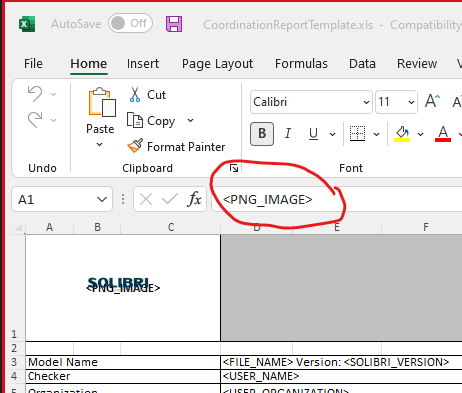Click the formula bar options dots

click(123, 199)
